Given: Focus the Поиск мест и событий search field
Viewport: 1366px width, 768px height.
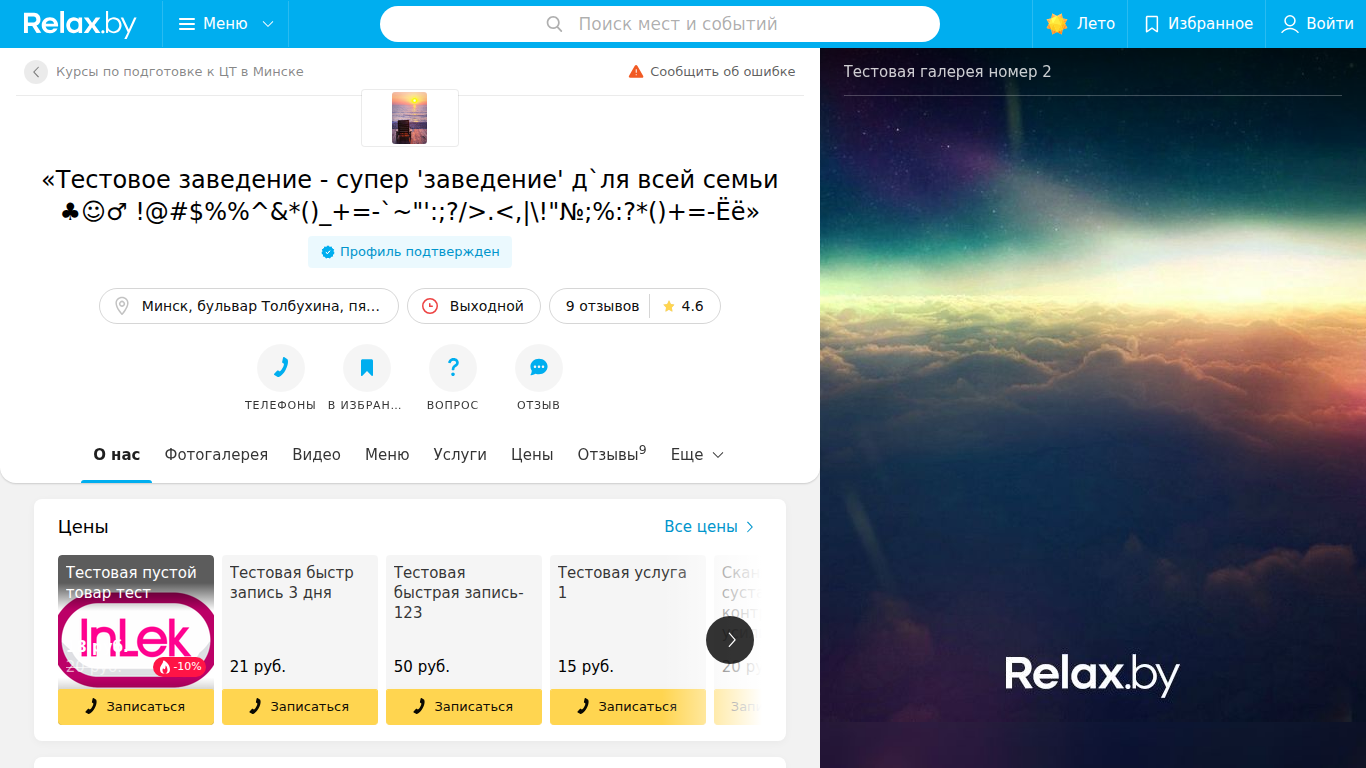Looking at the screenshot, I should coord(660,24).
